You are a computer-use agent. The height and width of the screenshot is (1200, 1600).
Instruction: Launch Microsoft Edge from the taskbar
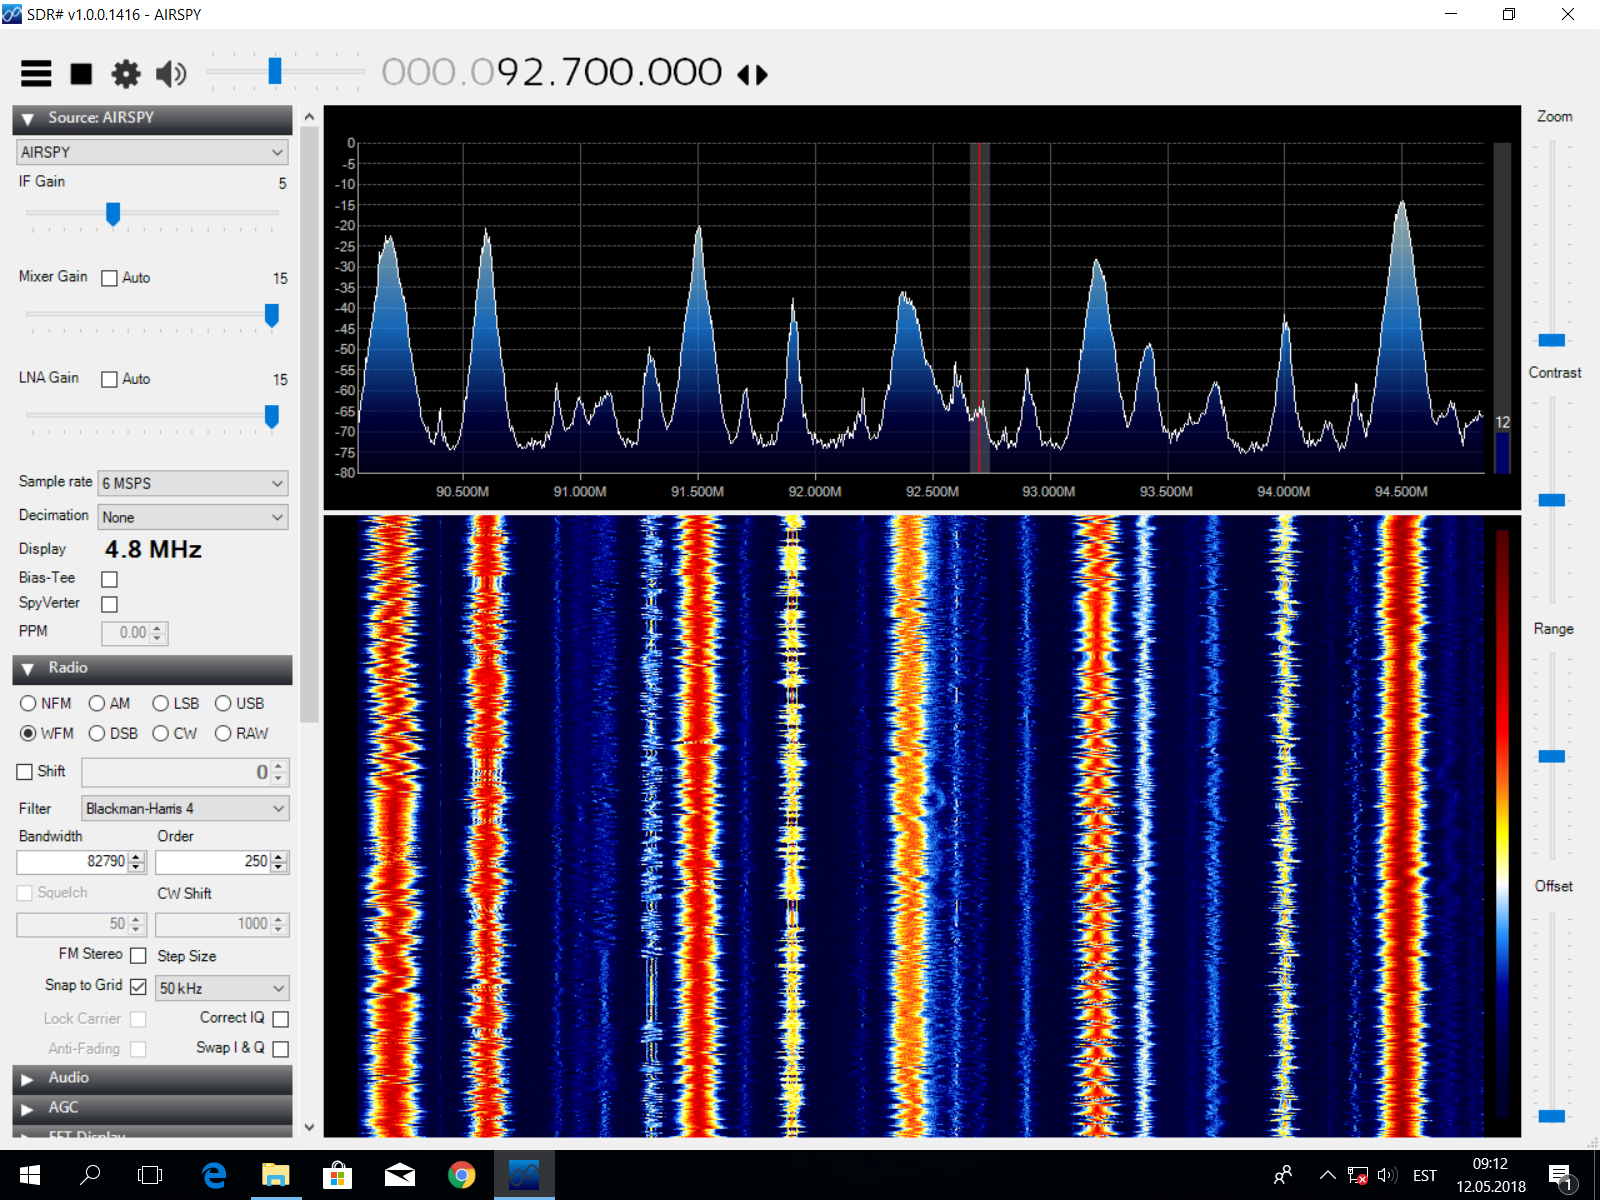[214, 1175]
